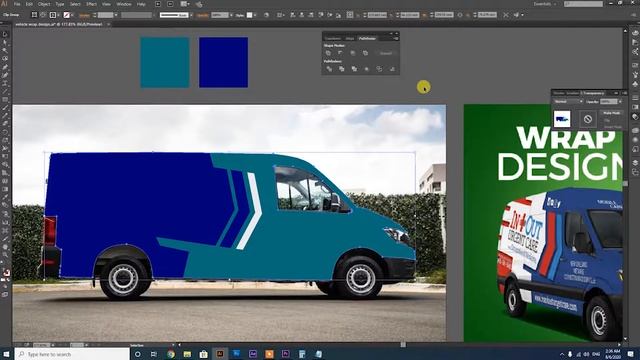
Task: Click the Stroke label link
Action: click(x=84, y=15)
